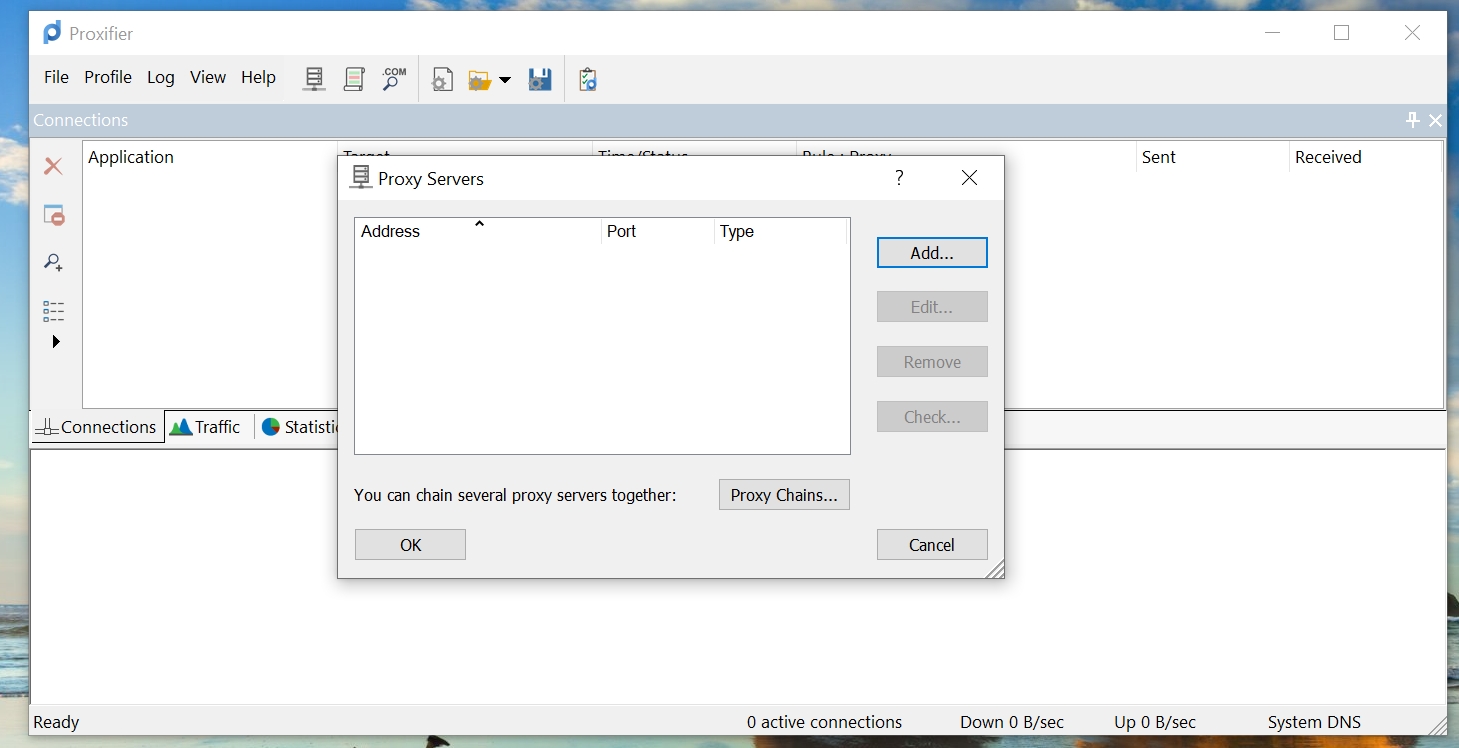Open Proxy Servers from the toolbar icon
Screen dimensions: 1459x748
tap(314, 79)
